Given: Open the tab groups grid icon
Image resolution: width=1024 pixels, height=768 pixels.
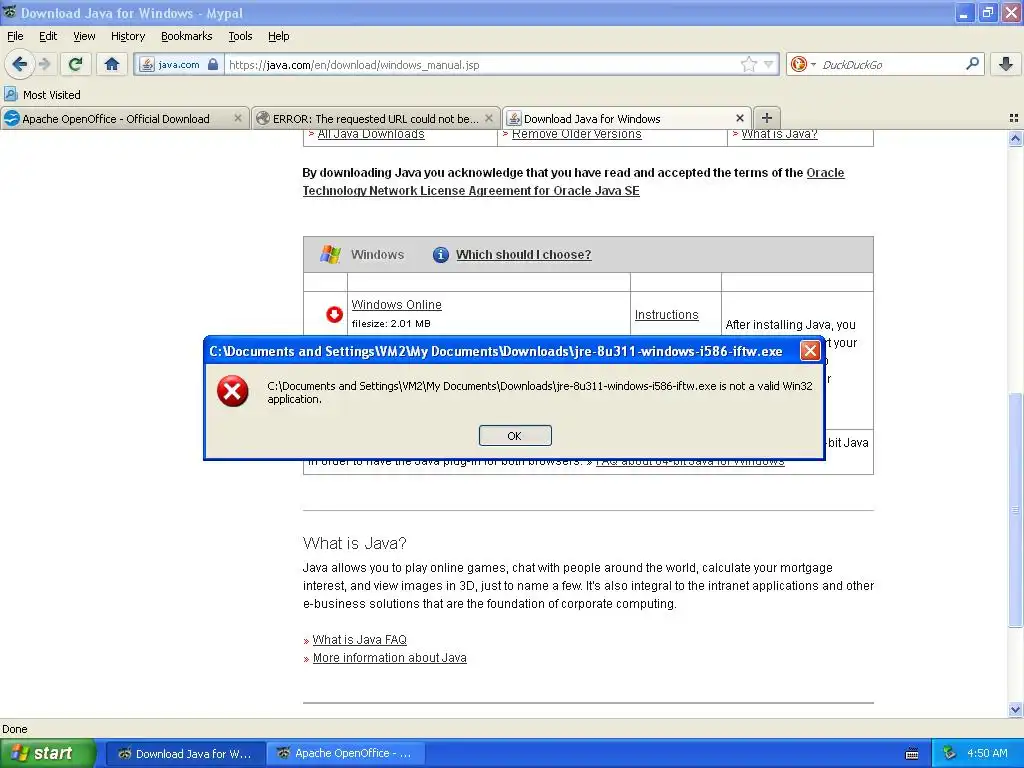Looking at the screenshot, I should pyautogui.click(x=1014, y=118).
